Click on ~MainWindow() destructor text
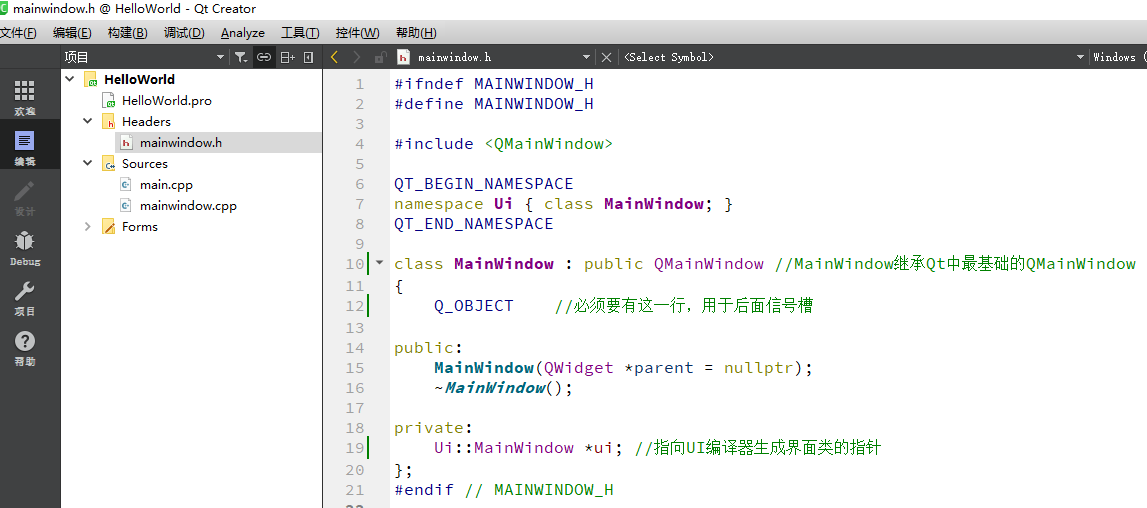Image resolution: width=1147 pixels, height=508 pixels. pyautogui.click(x=503, y=387)
